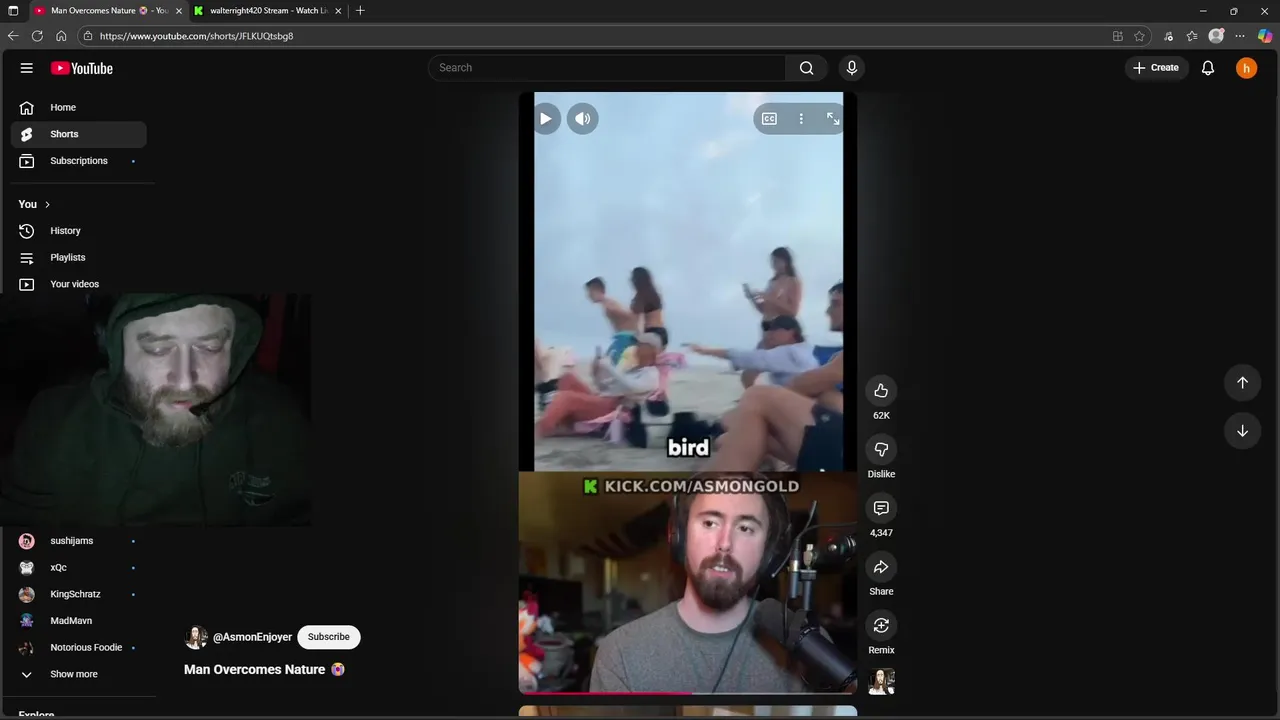Close the walterright420 Stream tab
Screen dimensions: 1280x720
[338, 11]
